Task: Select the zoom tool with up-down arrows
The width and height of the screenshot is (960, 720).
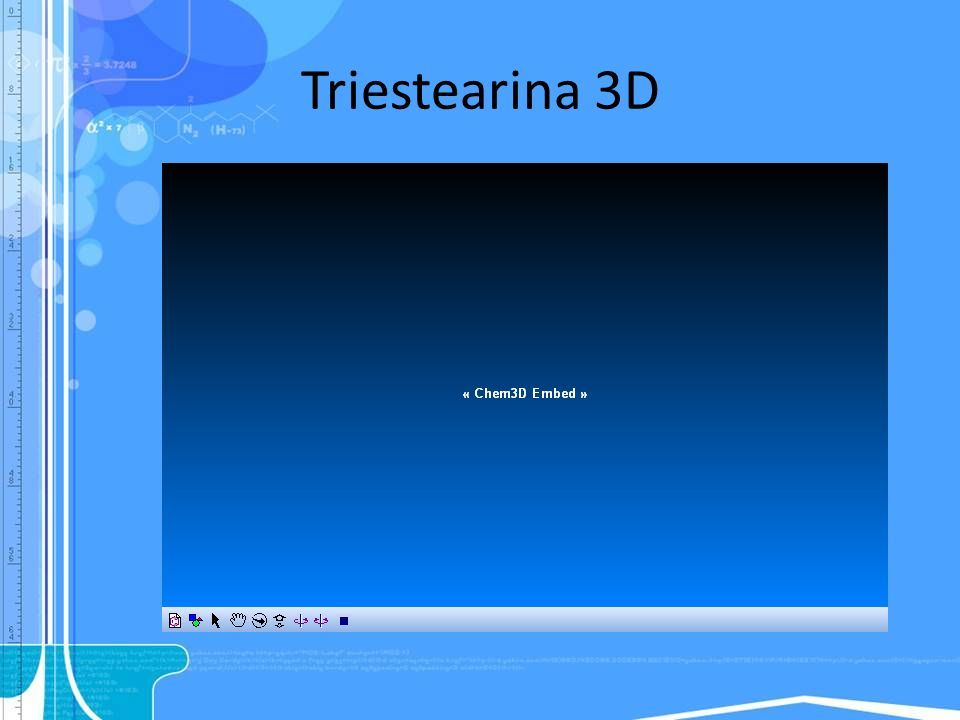Action: (x=280, y=621)
